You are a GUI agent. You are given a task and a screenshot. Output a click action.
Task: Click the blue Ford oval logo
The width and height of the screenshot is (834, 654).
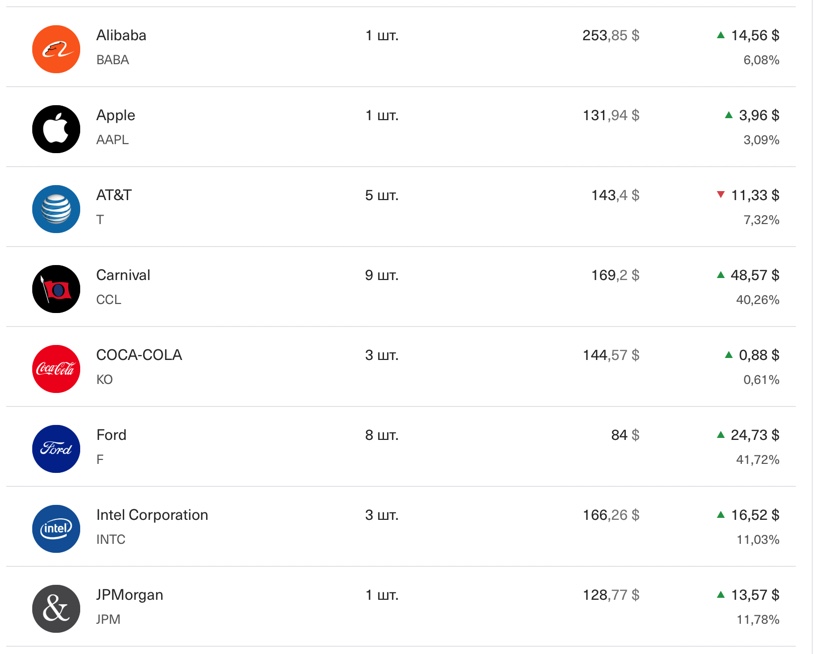coord(56,449)
